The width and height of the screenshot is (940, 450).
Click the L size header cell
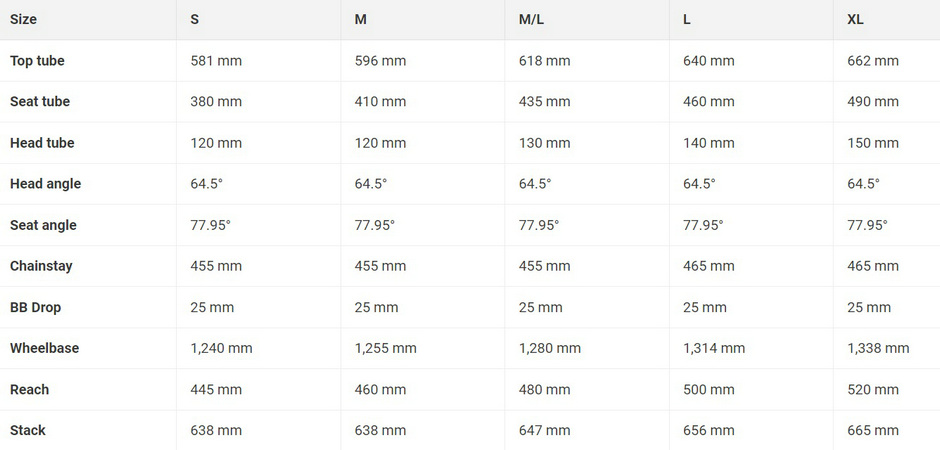click(x=686, y=19)
